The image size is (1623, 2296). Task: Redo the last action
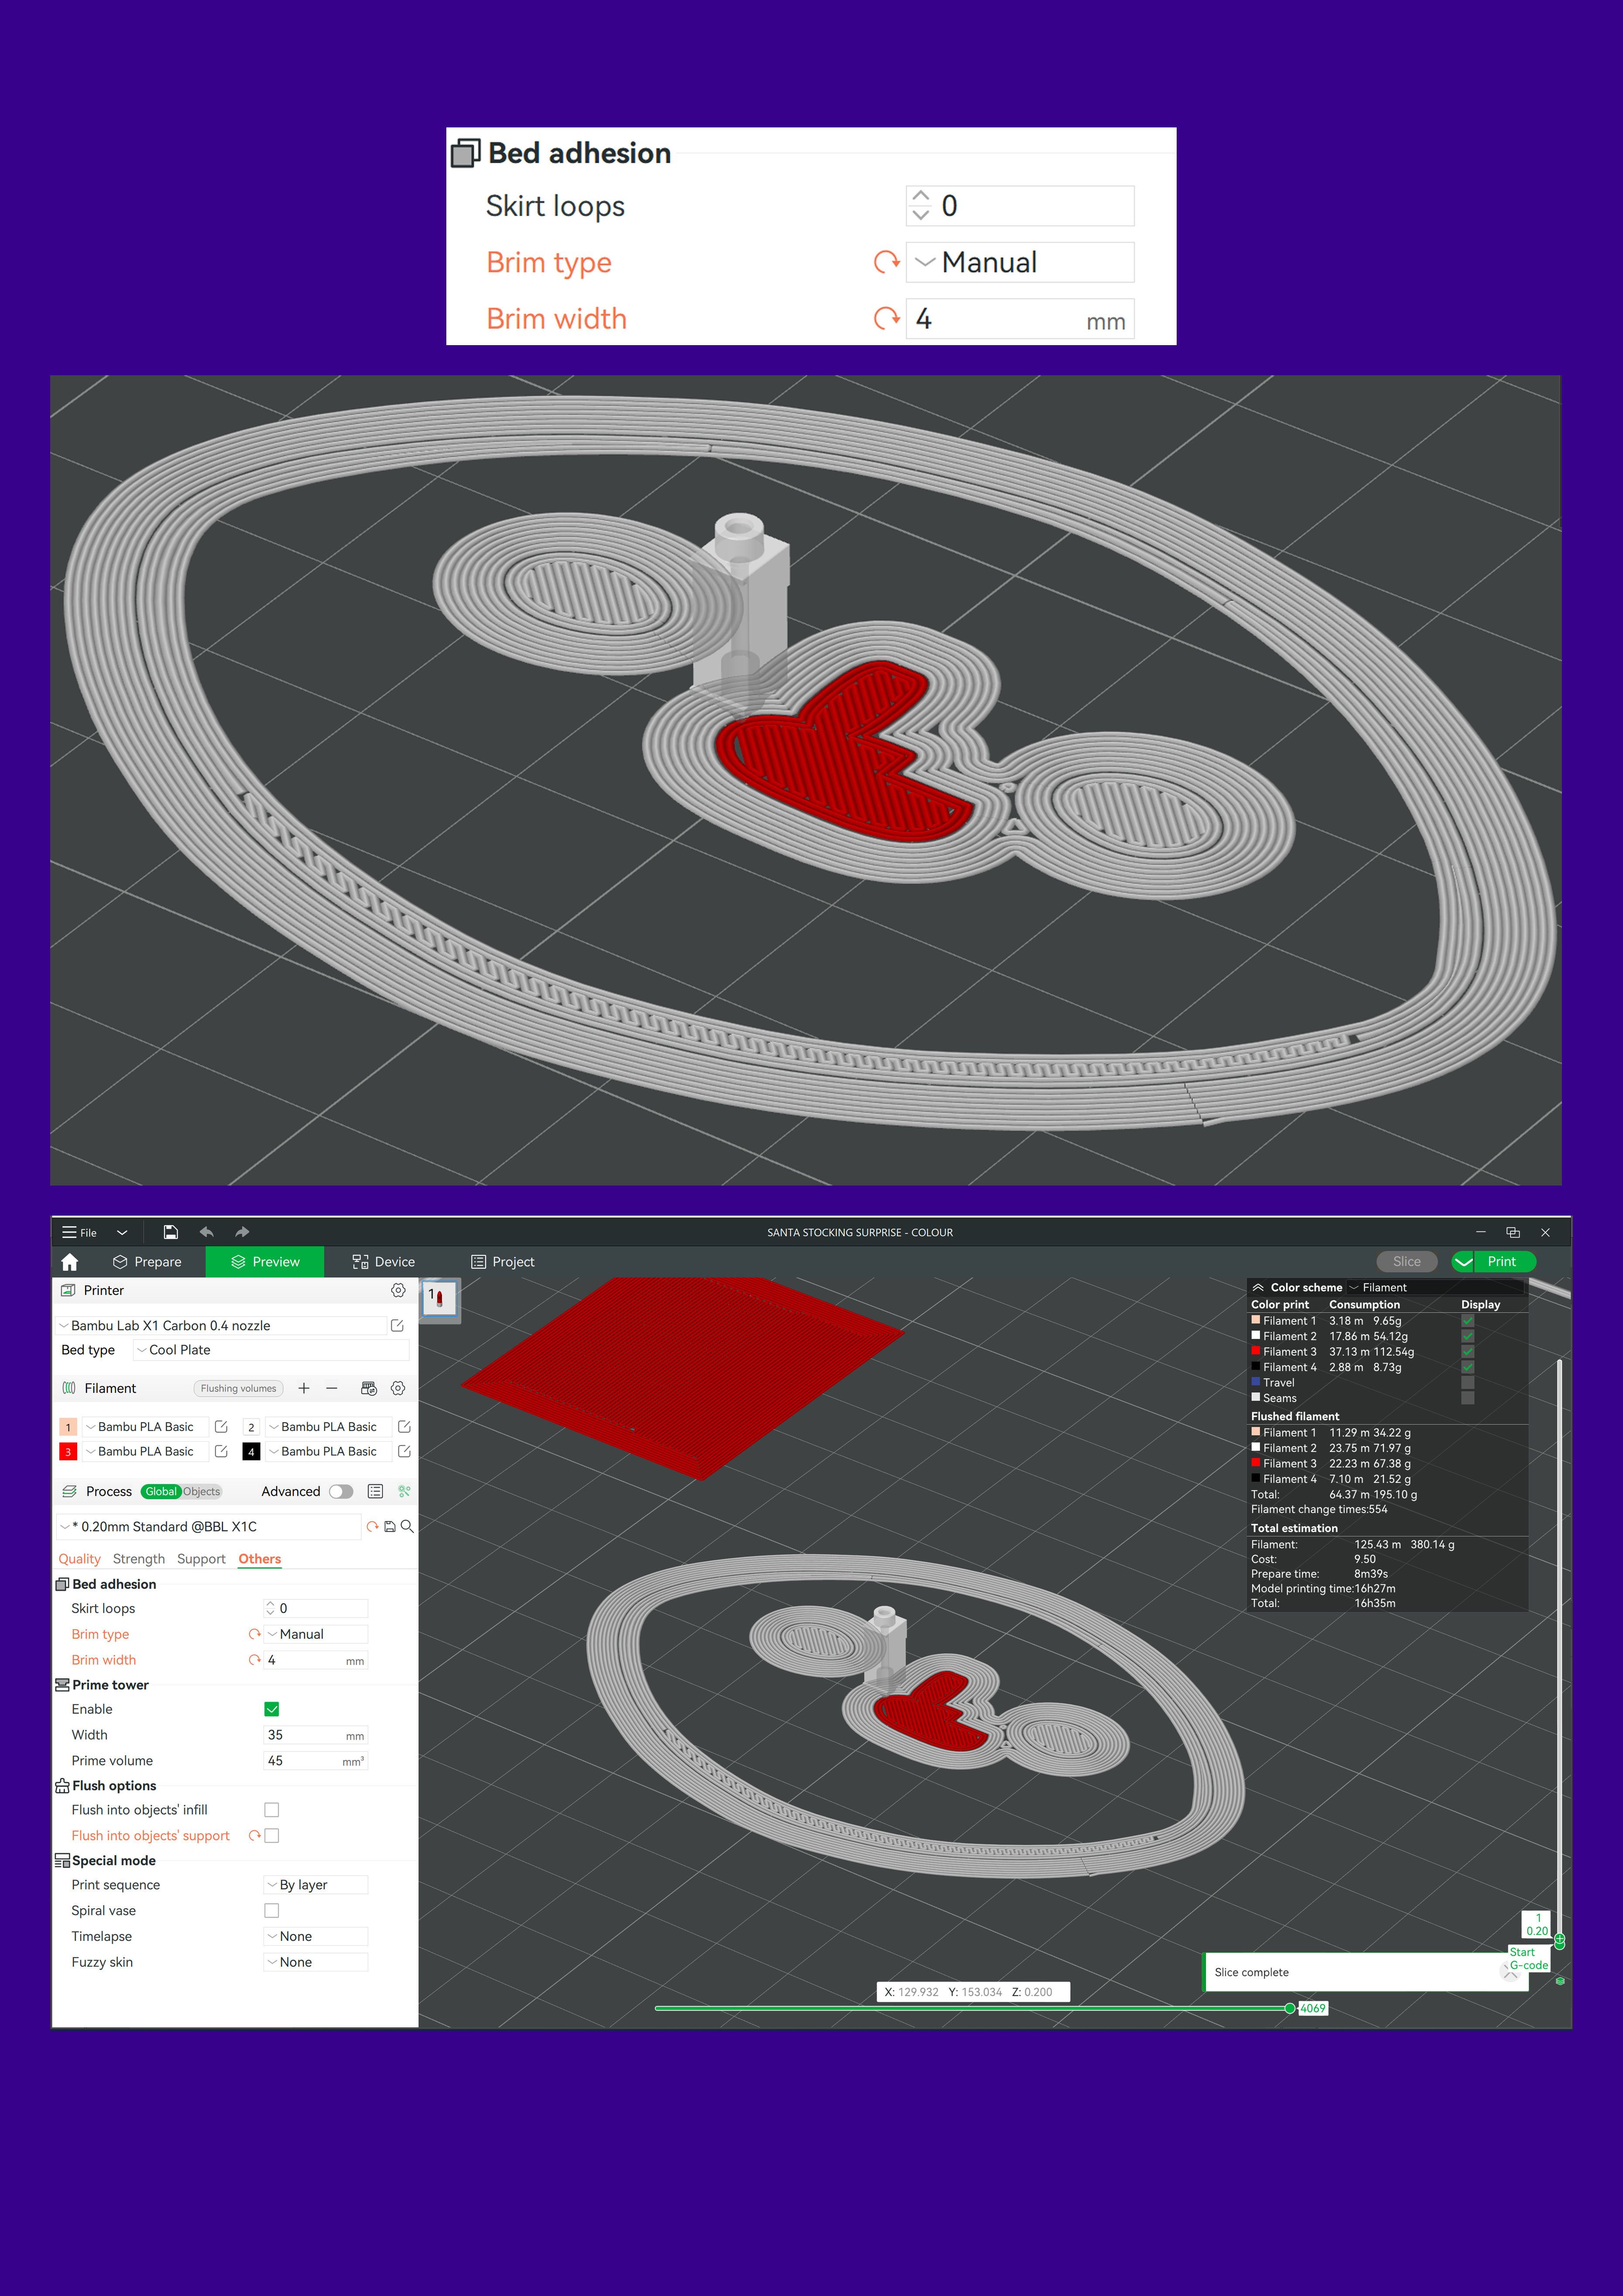[242, 1232]
